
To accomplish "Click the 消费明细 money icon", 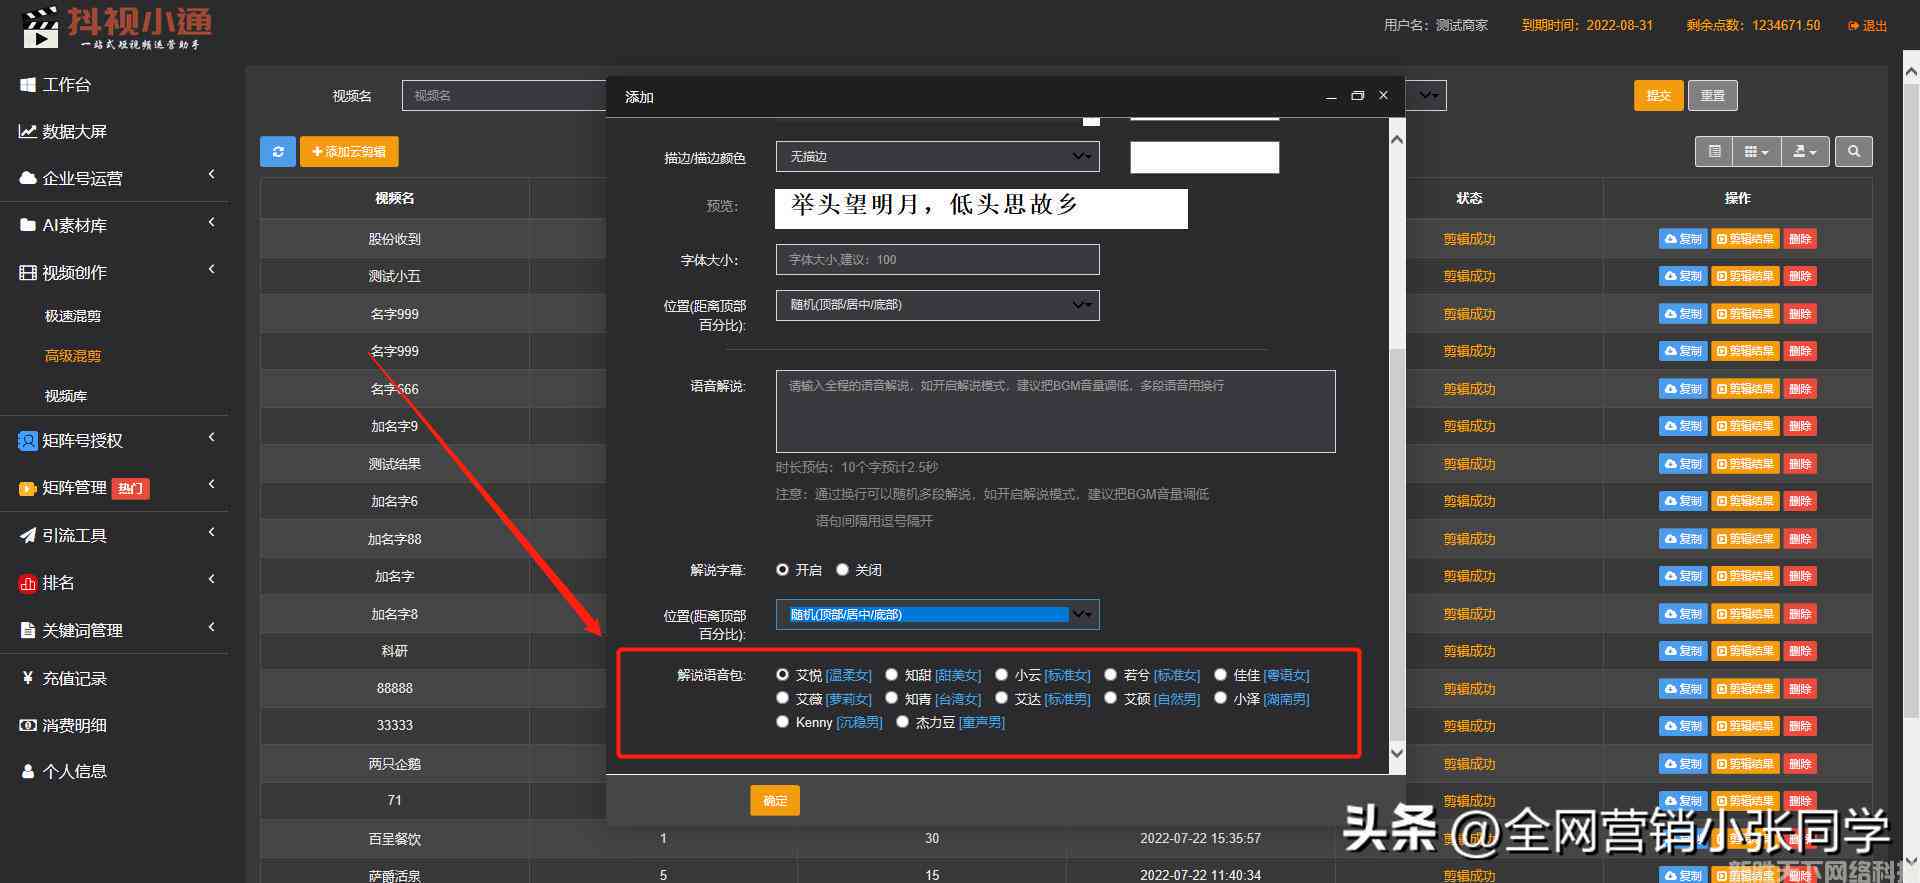I will 28,725.
